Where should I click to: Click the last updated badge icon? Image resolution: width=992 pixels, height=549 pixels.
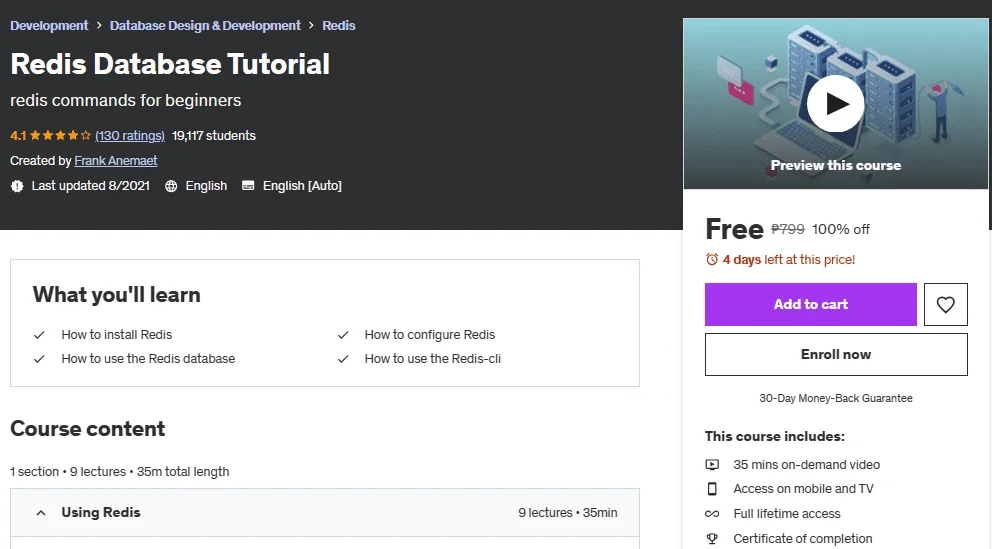pyautogui.click(x=17, y=186)
